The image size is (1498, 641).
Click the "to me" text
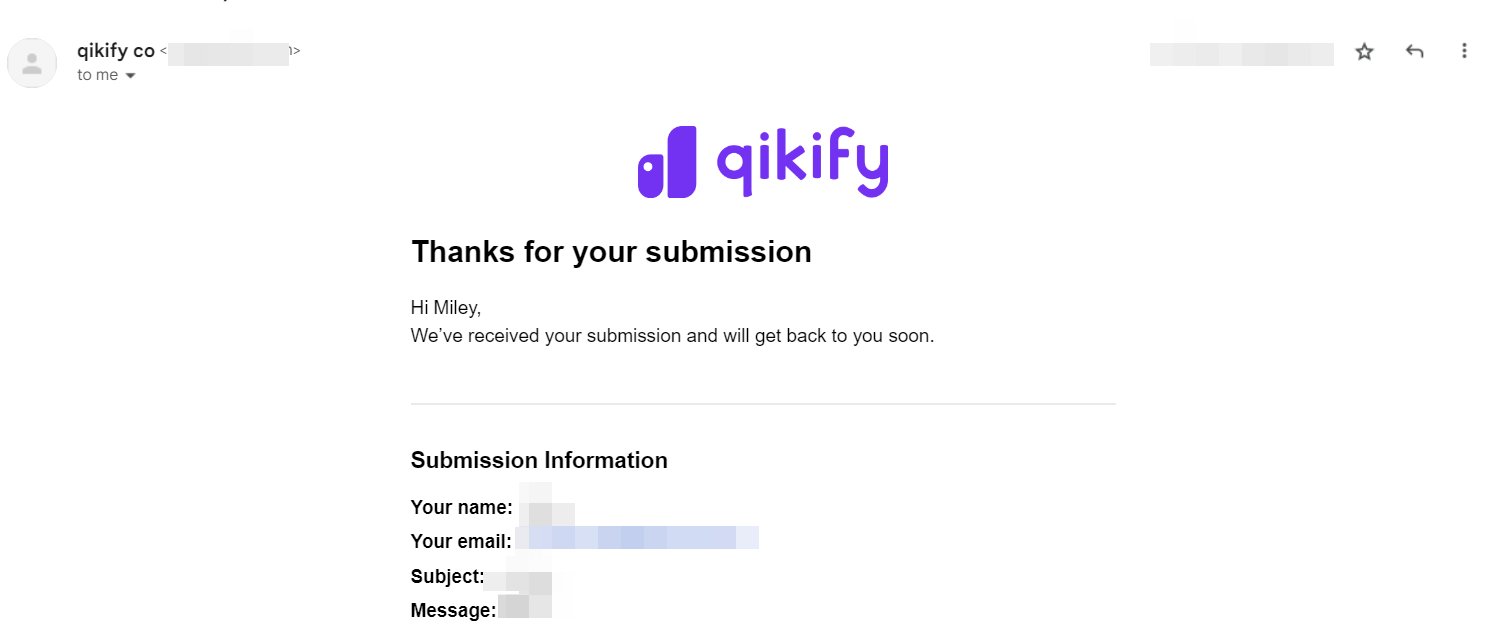click(x=97, y=75)
